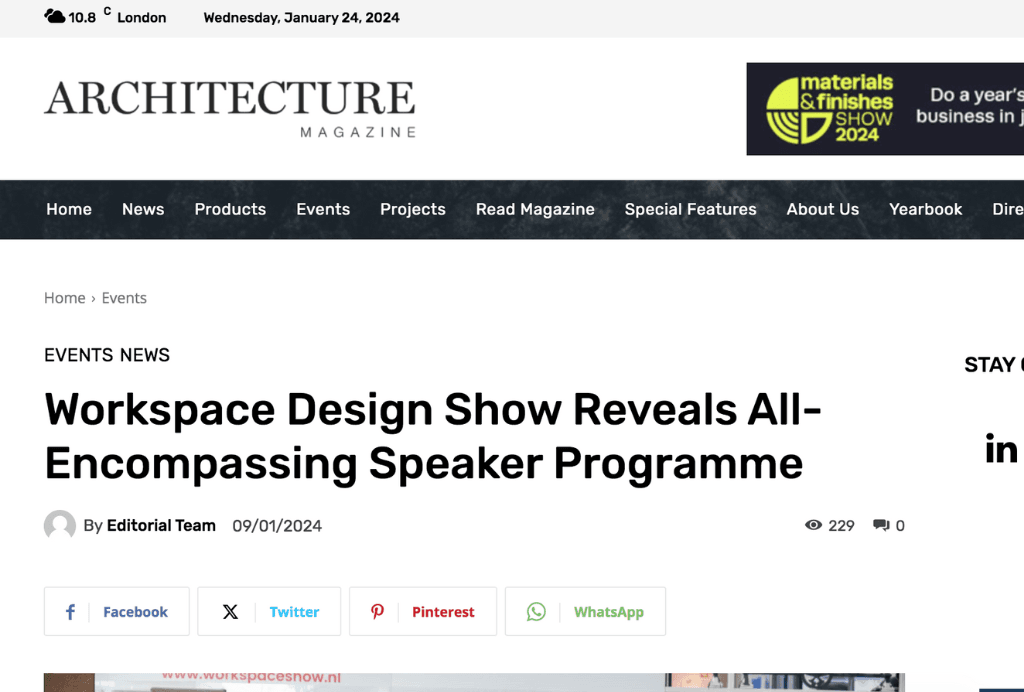Click the Editorial Team author link
1024x692 pixels.
[x=161, y=526]
